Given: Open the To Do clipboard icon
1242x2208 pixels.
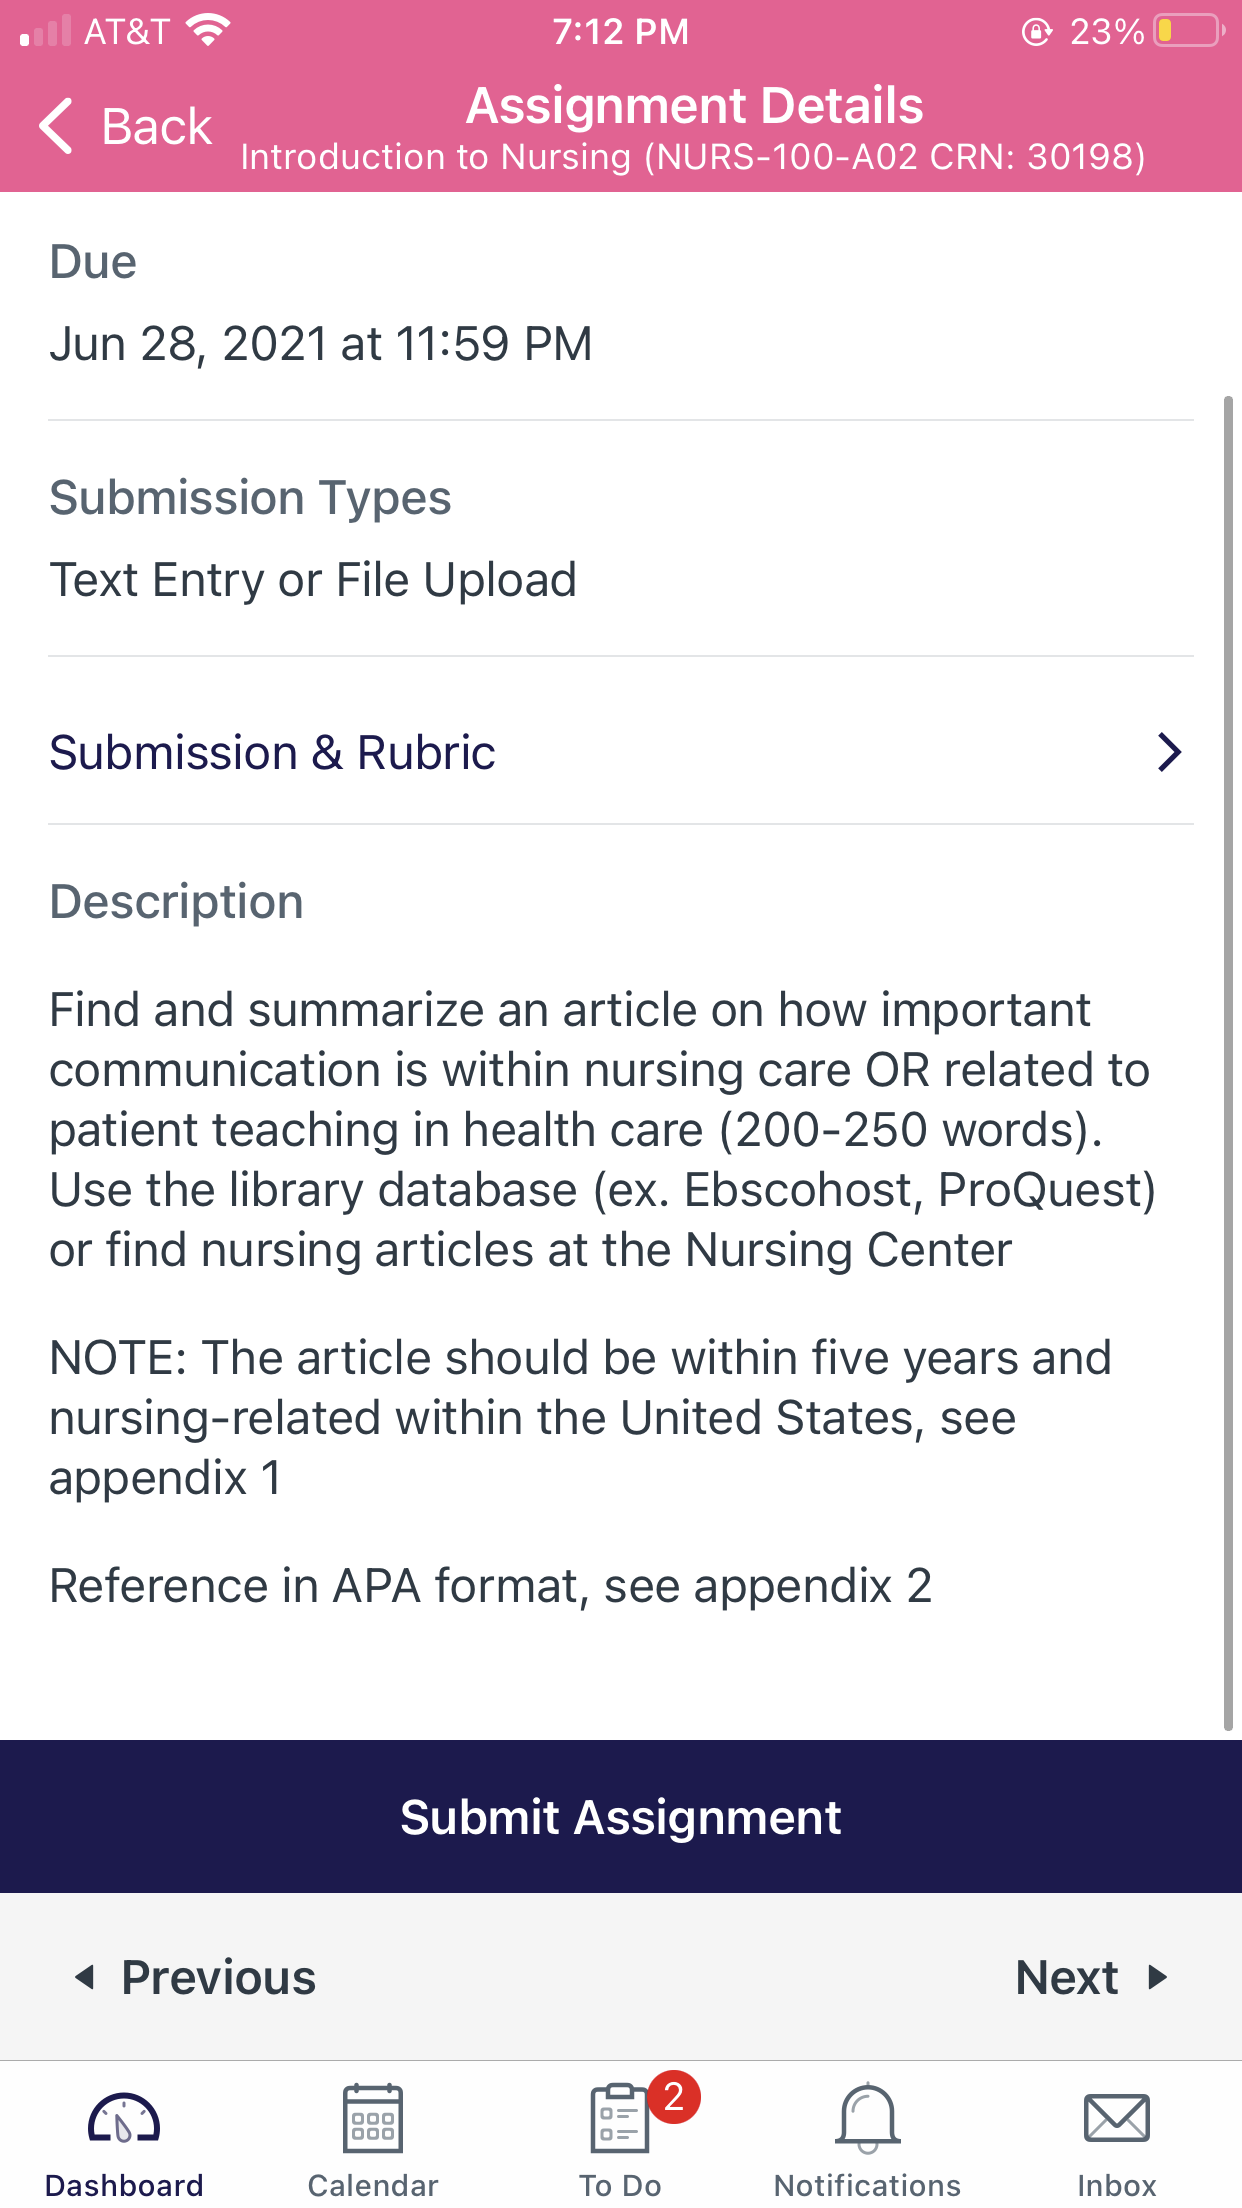Looking at the screenshot, I should [x=619, y=2118].
